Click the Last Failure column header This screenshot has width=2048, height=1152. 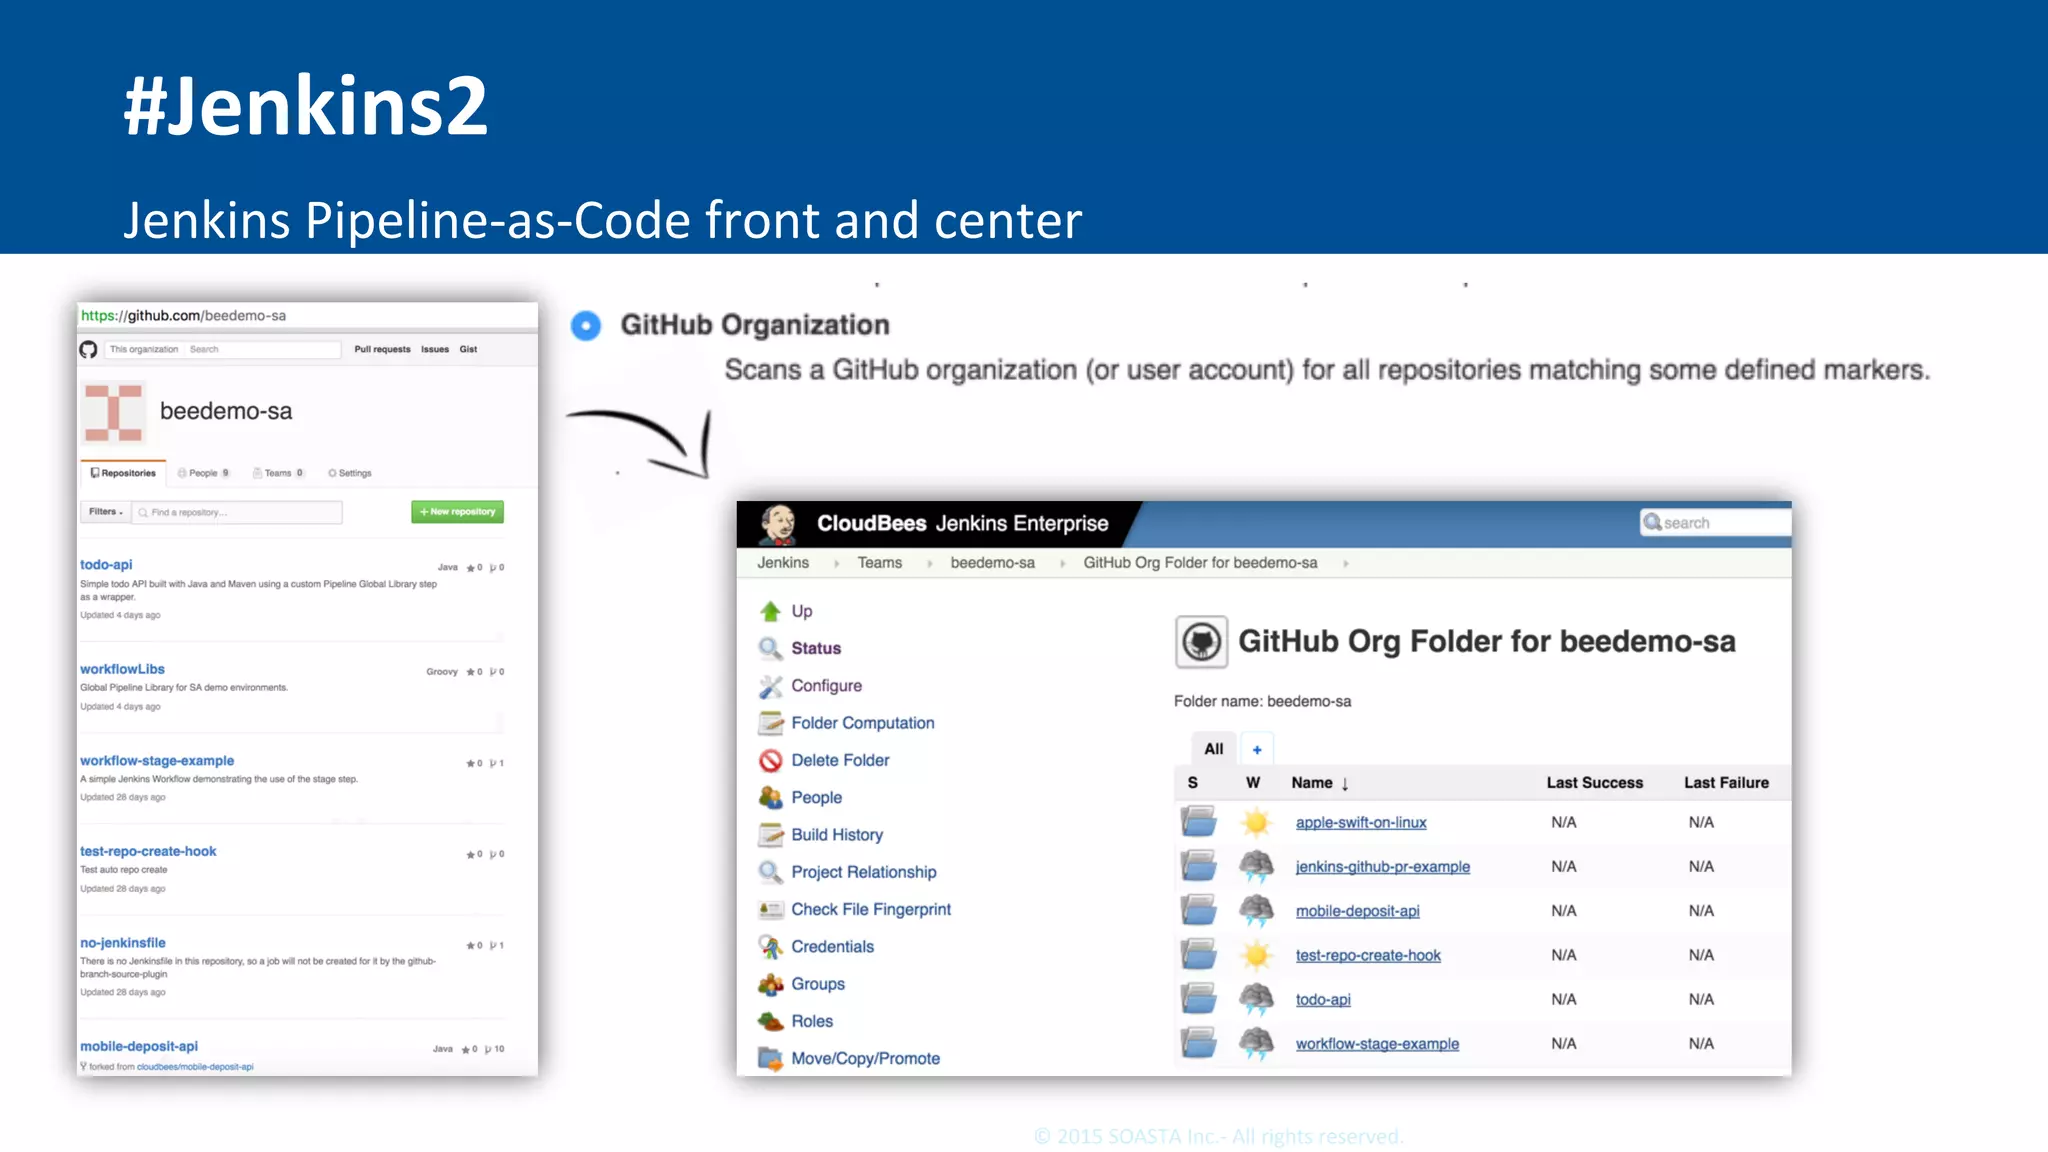(1726, 783)
